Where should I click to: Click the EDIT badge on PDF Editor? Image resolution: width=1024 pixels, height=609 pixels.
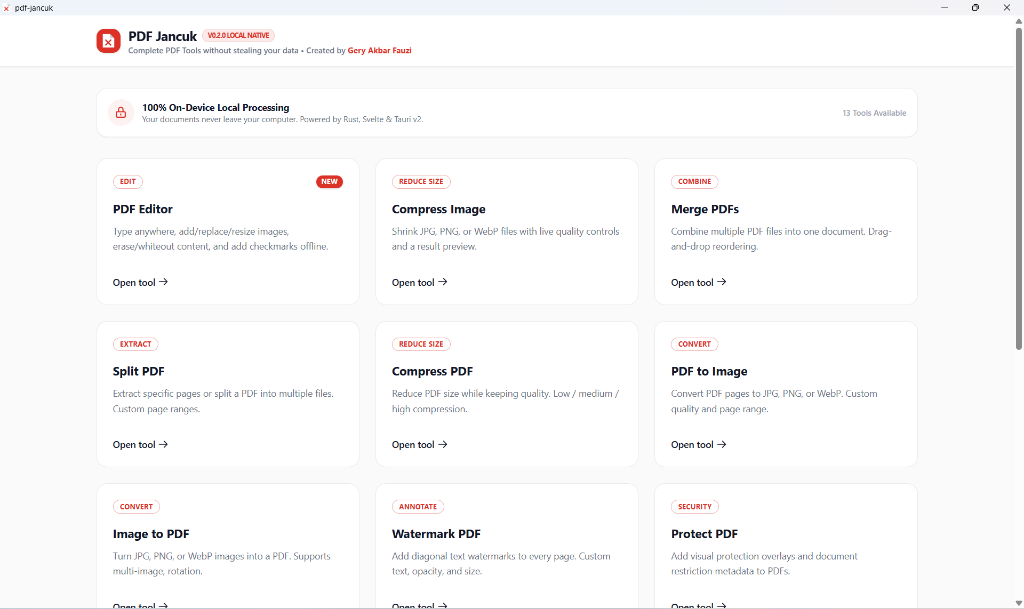click(128, 181)
